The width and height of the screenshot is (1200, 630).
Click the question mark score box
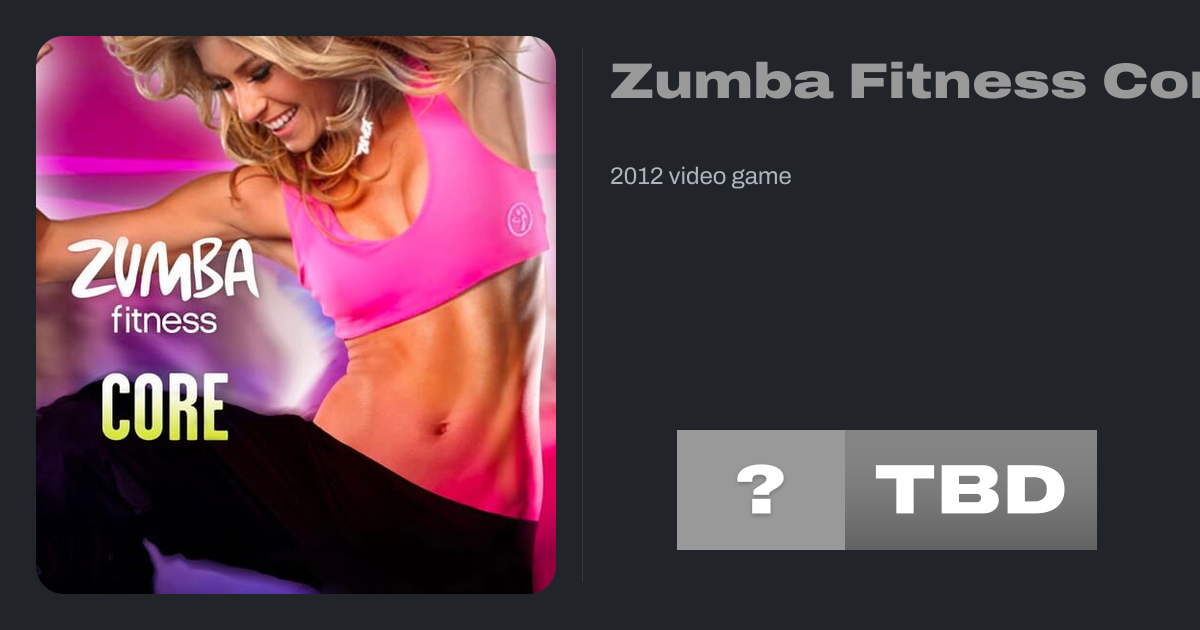point(761,490)
